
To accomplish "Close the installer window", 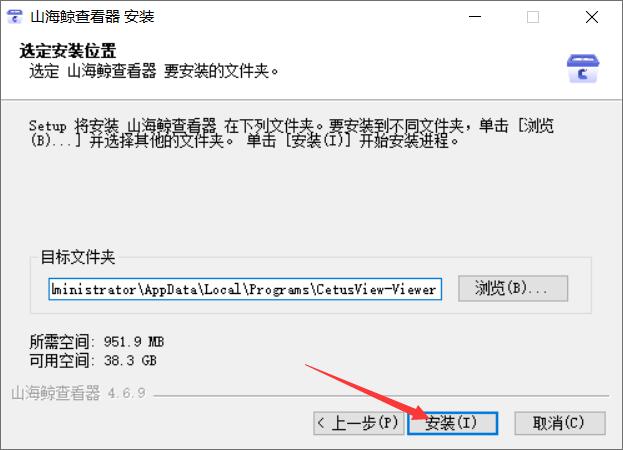I will pyautogui.click(x=592, y=17).
